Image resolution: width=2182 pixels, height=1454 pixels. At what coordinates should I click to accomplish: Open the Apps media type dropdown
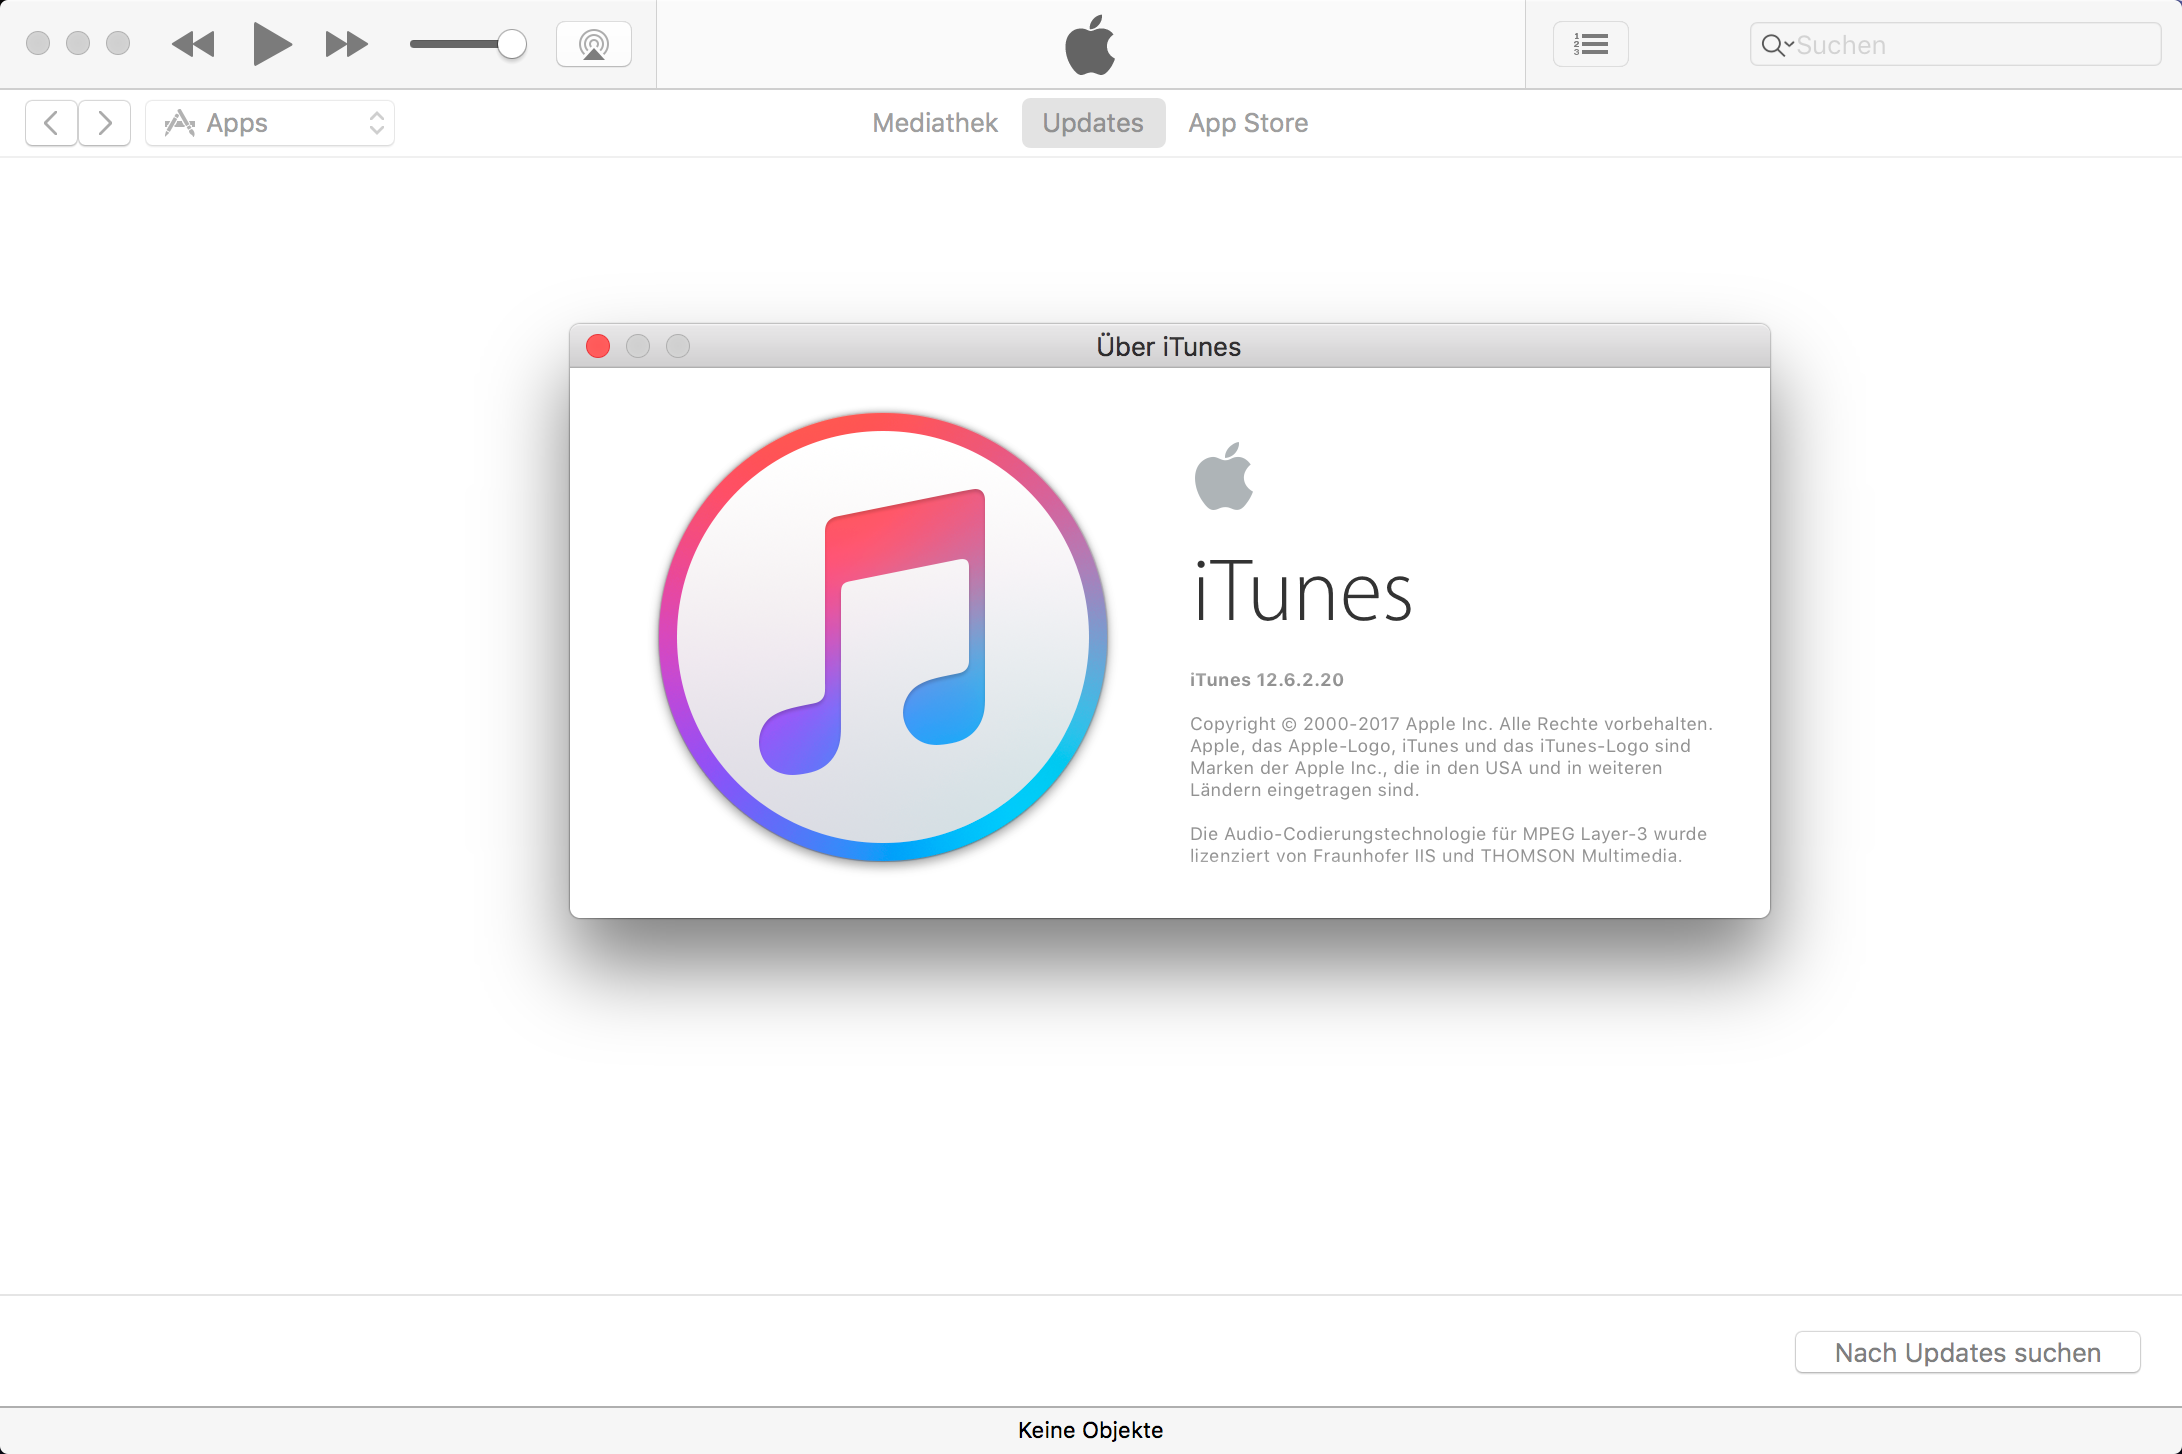coord(270,123)
